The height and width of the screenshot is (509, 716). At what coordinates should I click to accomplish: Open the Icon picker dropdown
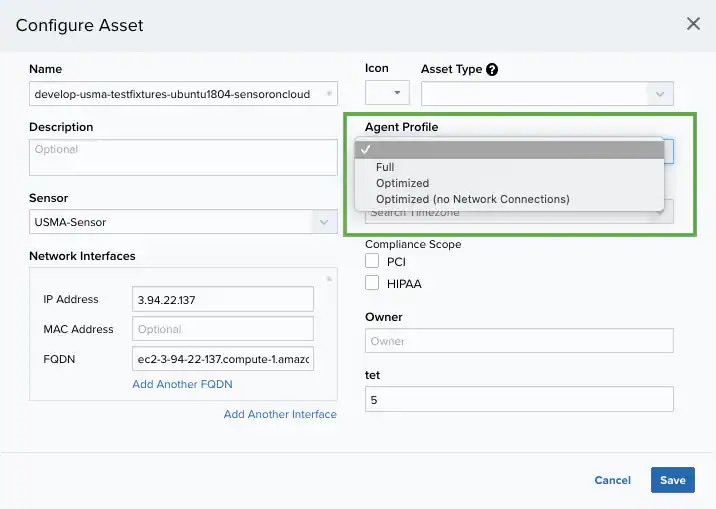(387, 94)
